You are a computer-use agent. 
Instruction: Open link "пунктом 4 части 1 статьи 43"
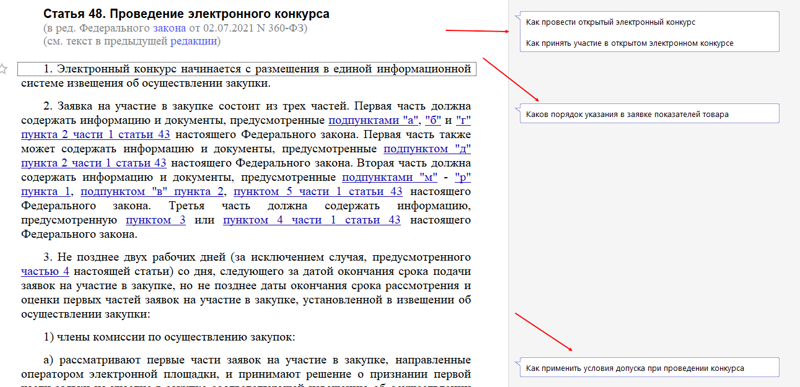[312, 221]
